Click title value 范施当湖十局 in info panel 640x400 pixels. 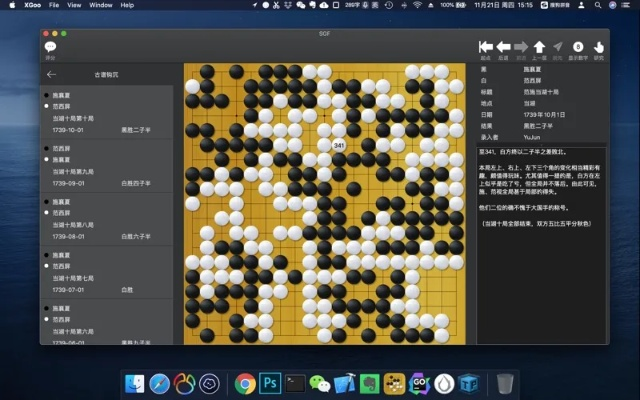[x=541, y=92]
